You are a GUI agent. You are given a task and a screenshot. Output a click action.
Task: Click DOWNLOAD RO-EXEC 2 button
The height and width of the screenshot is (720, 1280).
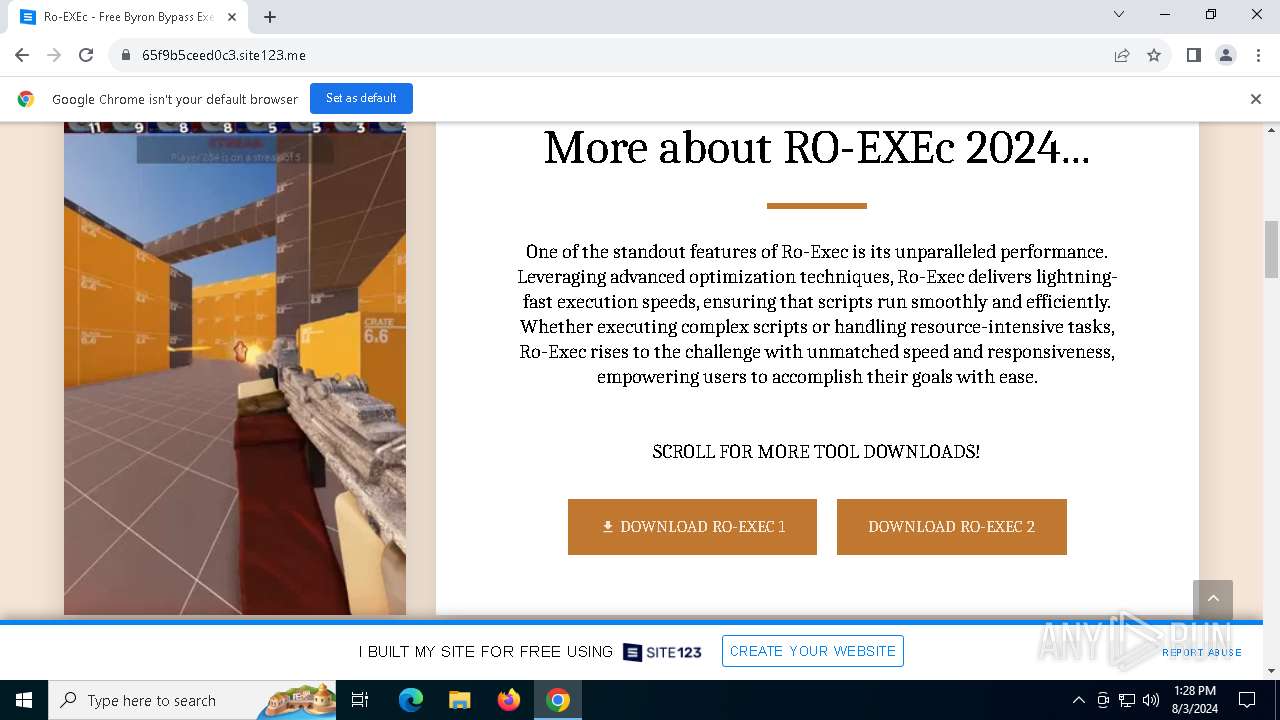tap(951, 527)
